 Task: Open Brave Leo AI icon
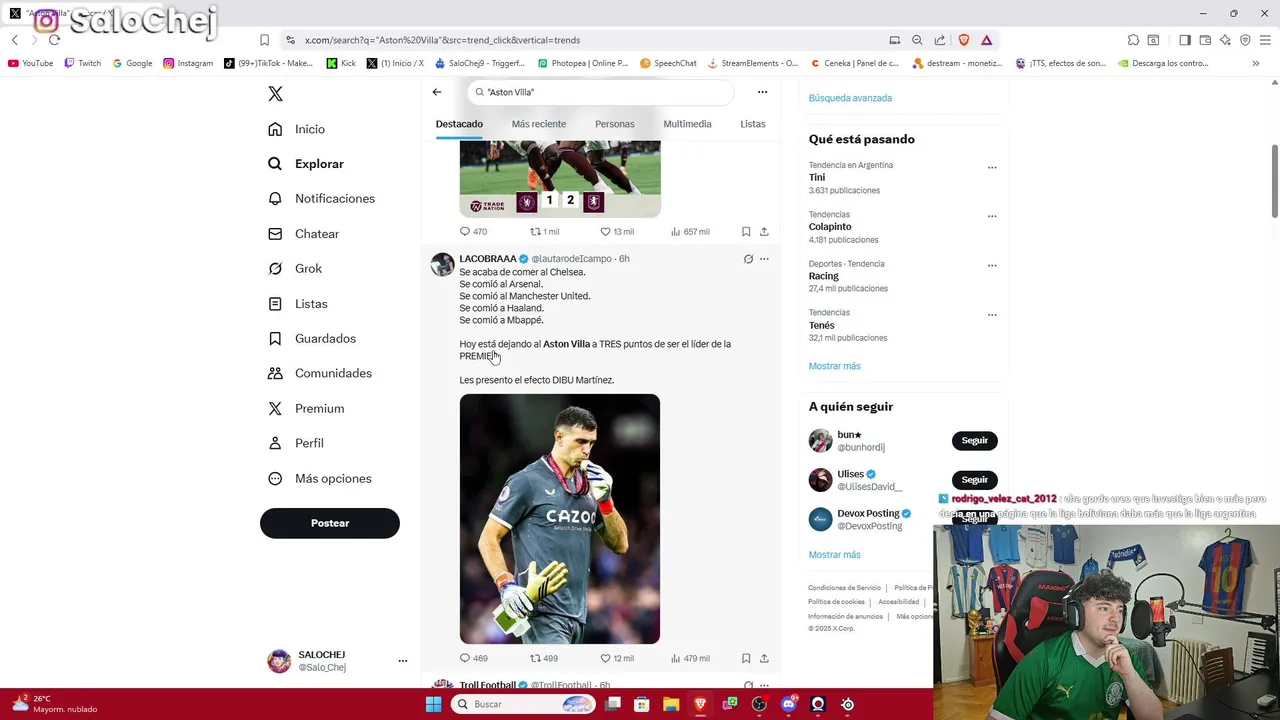pos(1225,40)
